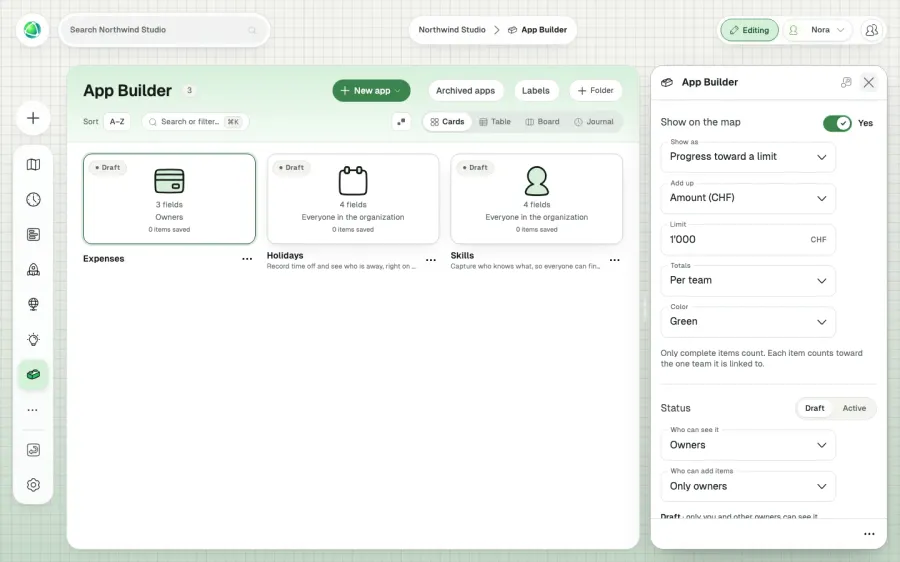
Task: Open the settings gear in sidebar
Action: tap(33, 485)
